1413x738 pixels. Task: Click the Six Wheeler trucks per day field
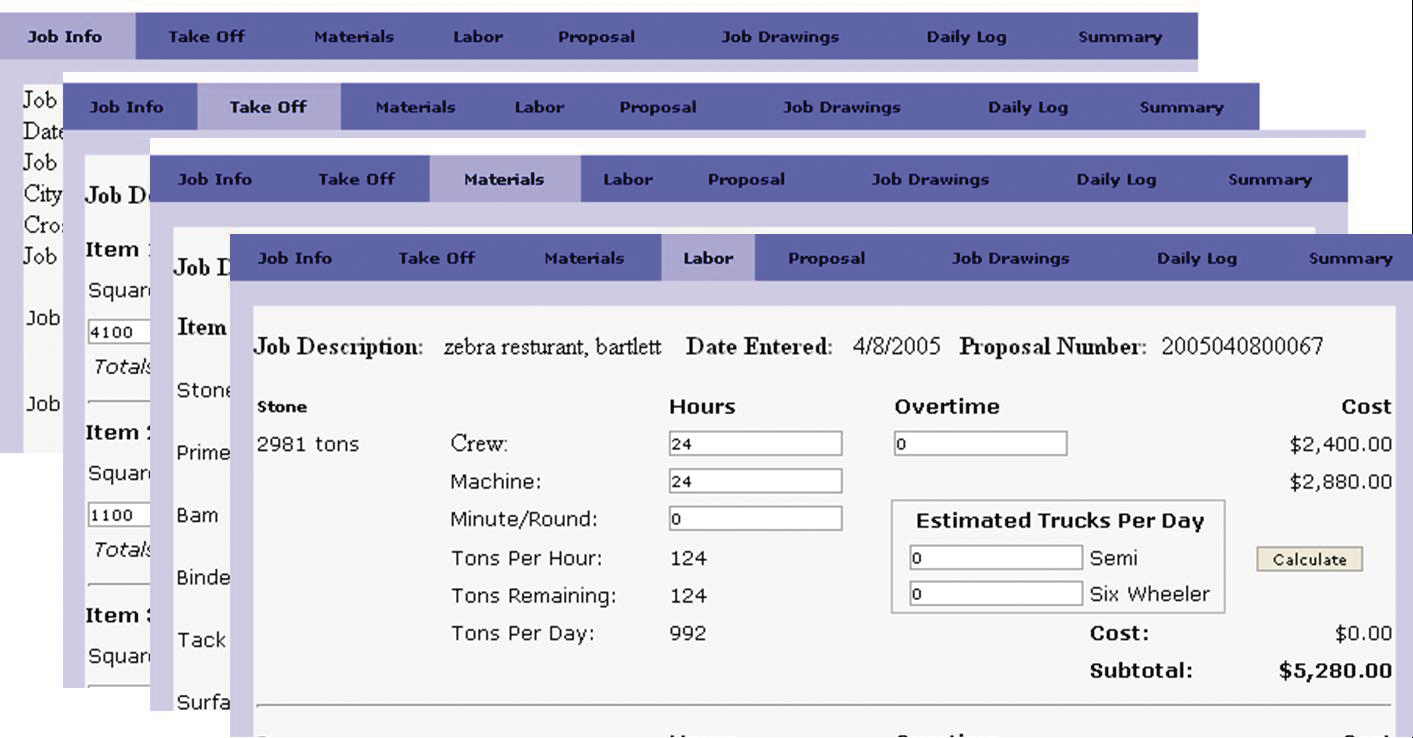[996, 594]
